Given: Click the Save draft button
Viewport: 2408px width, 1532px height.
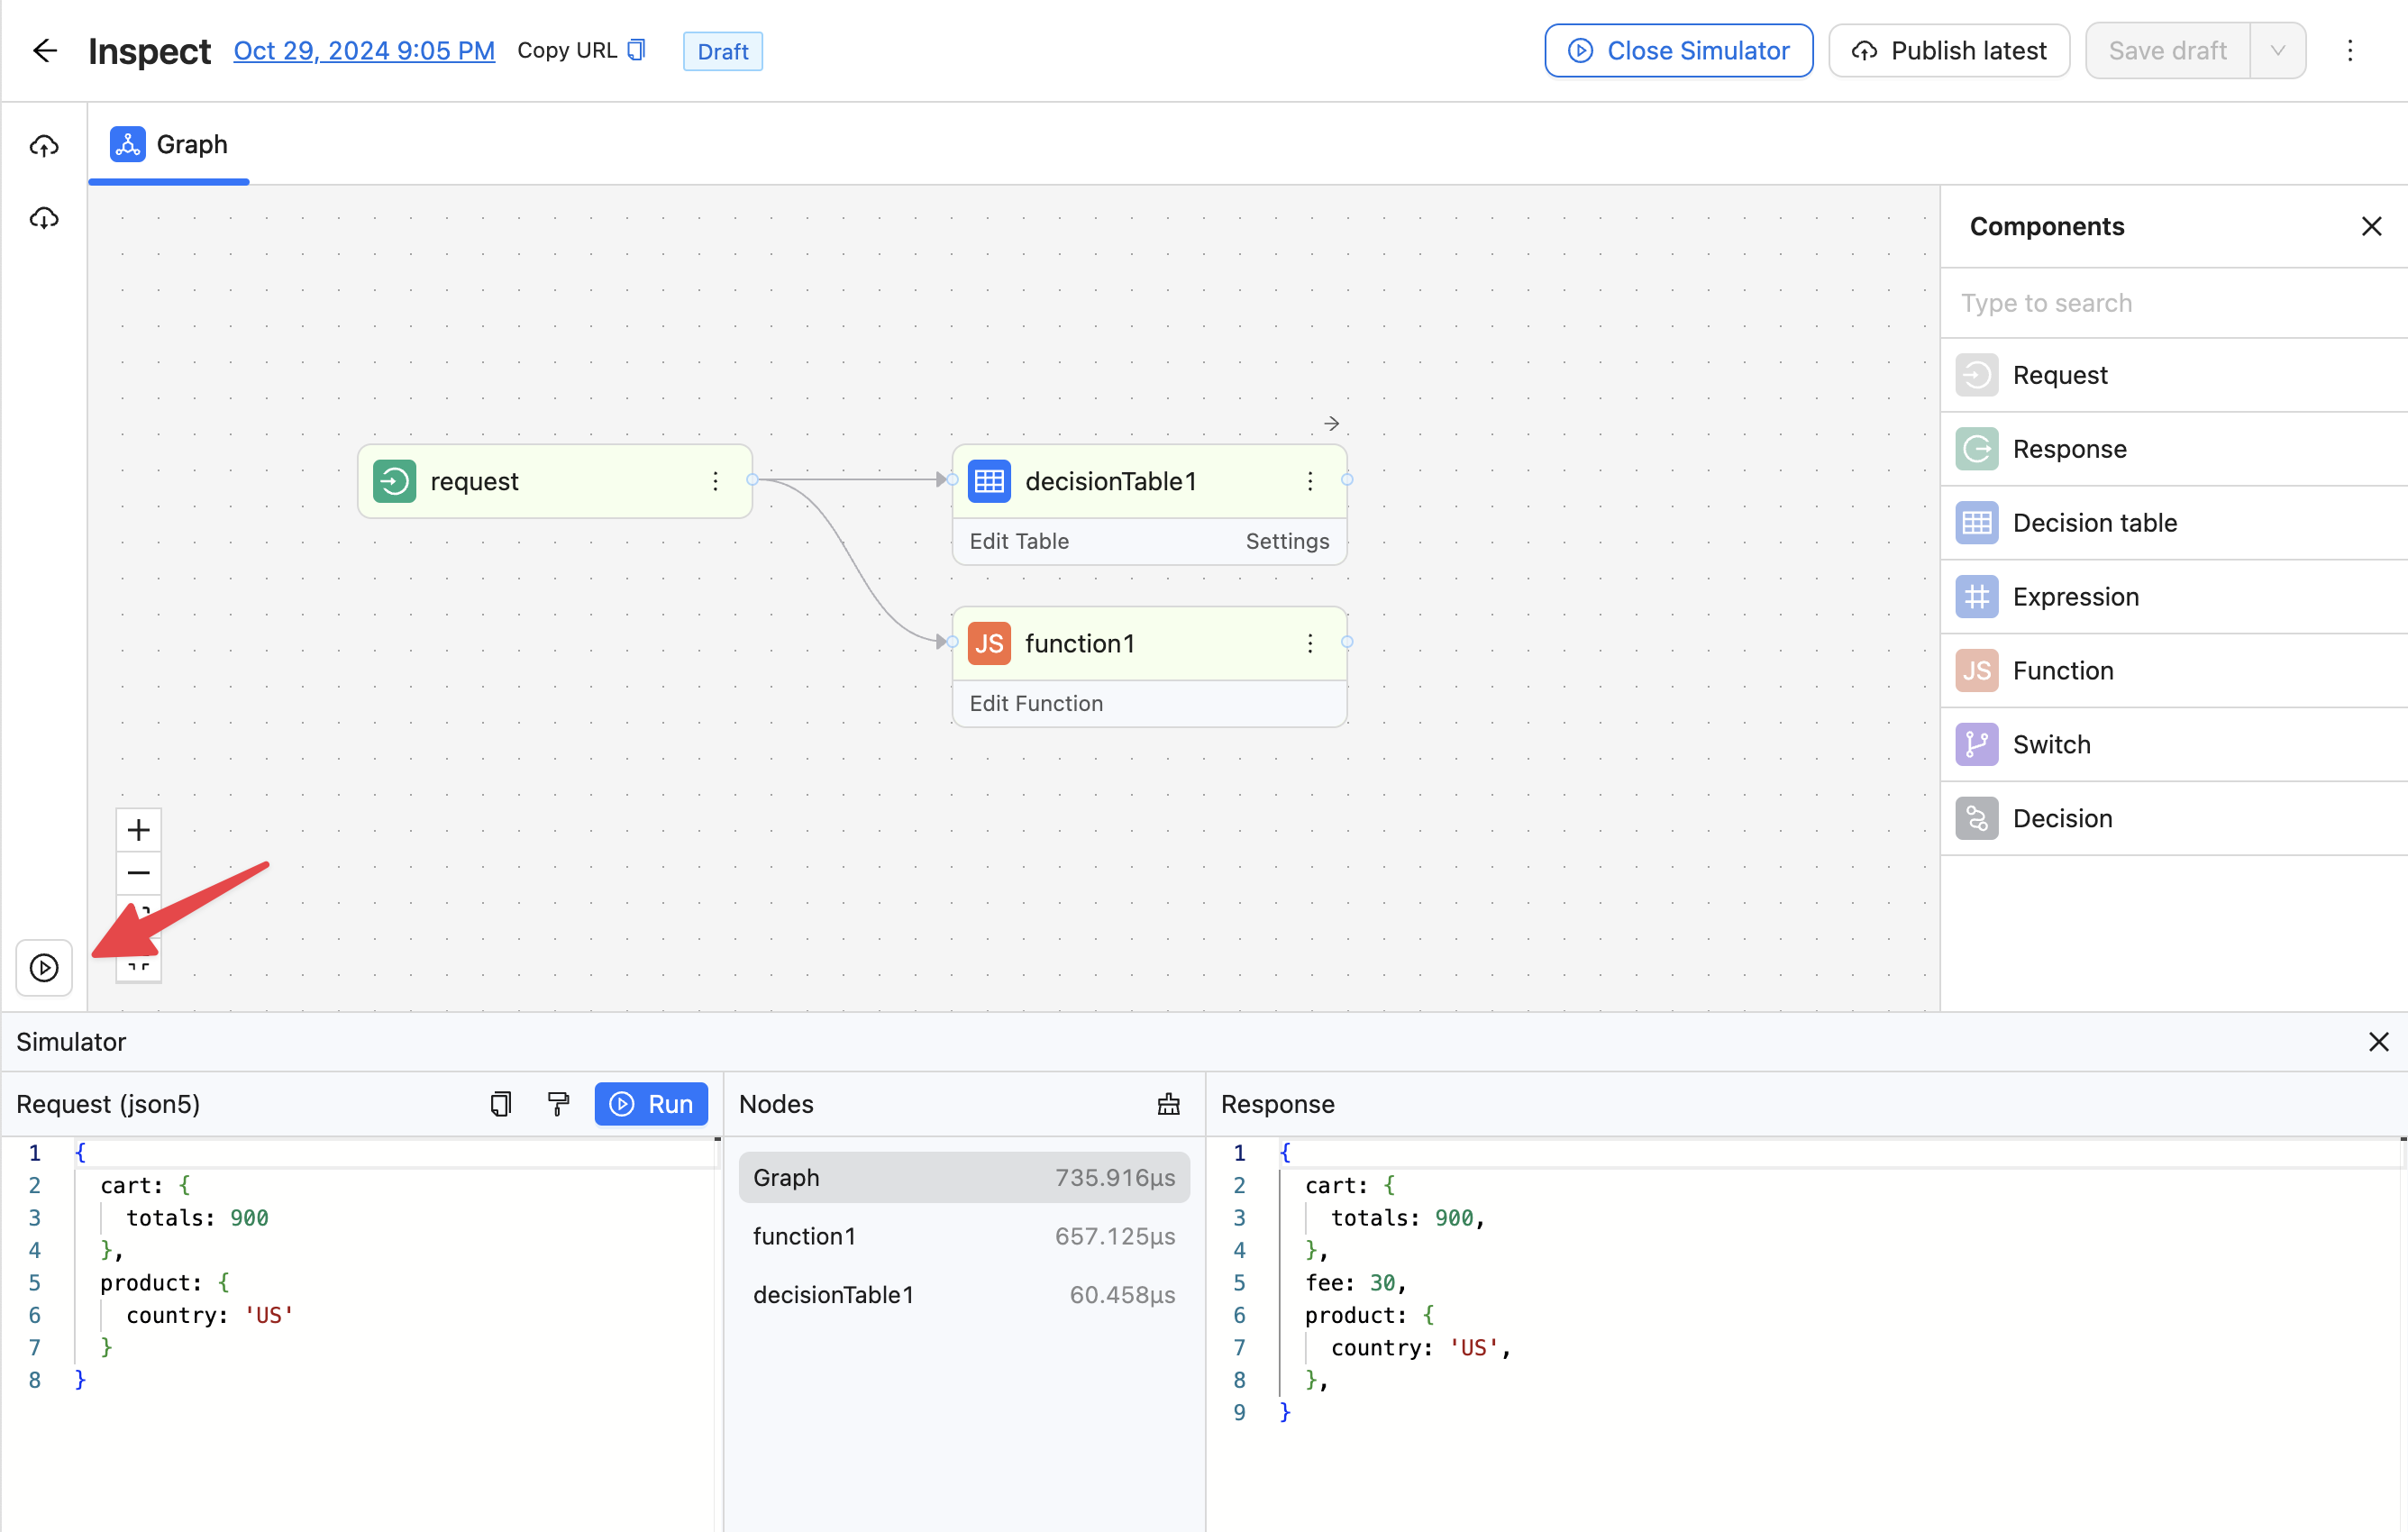Looking at the screenshot, I should [2167, 51].
